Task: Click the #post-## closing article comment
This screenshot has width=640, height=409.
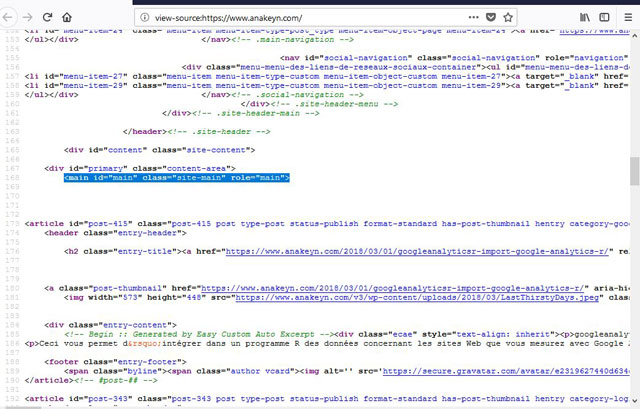Action: click(x=116, y=380)
